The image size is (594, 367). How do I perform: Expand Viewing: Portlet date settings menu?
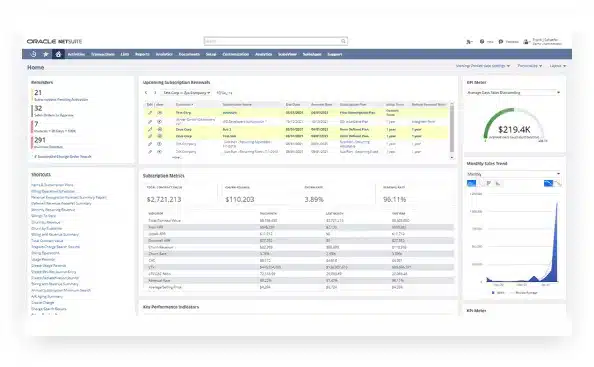483,66
